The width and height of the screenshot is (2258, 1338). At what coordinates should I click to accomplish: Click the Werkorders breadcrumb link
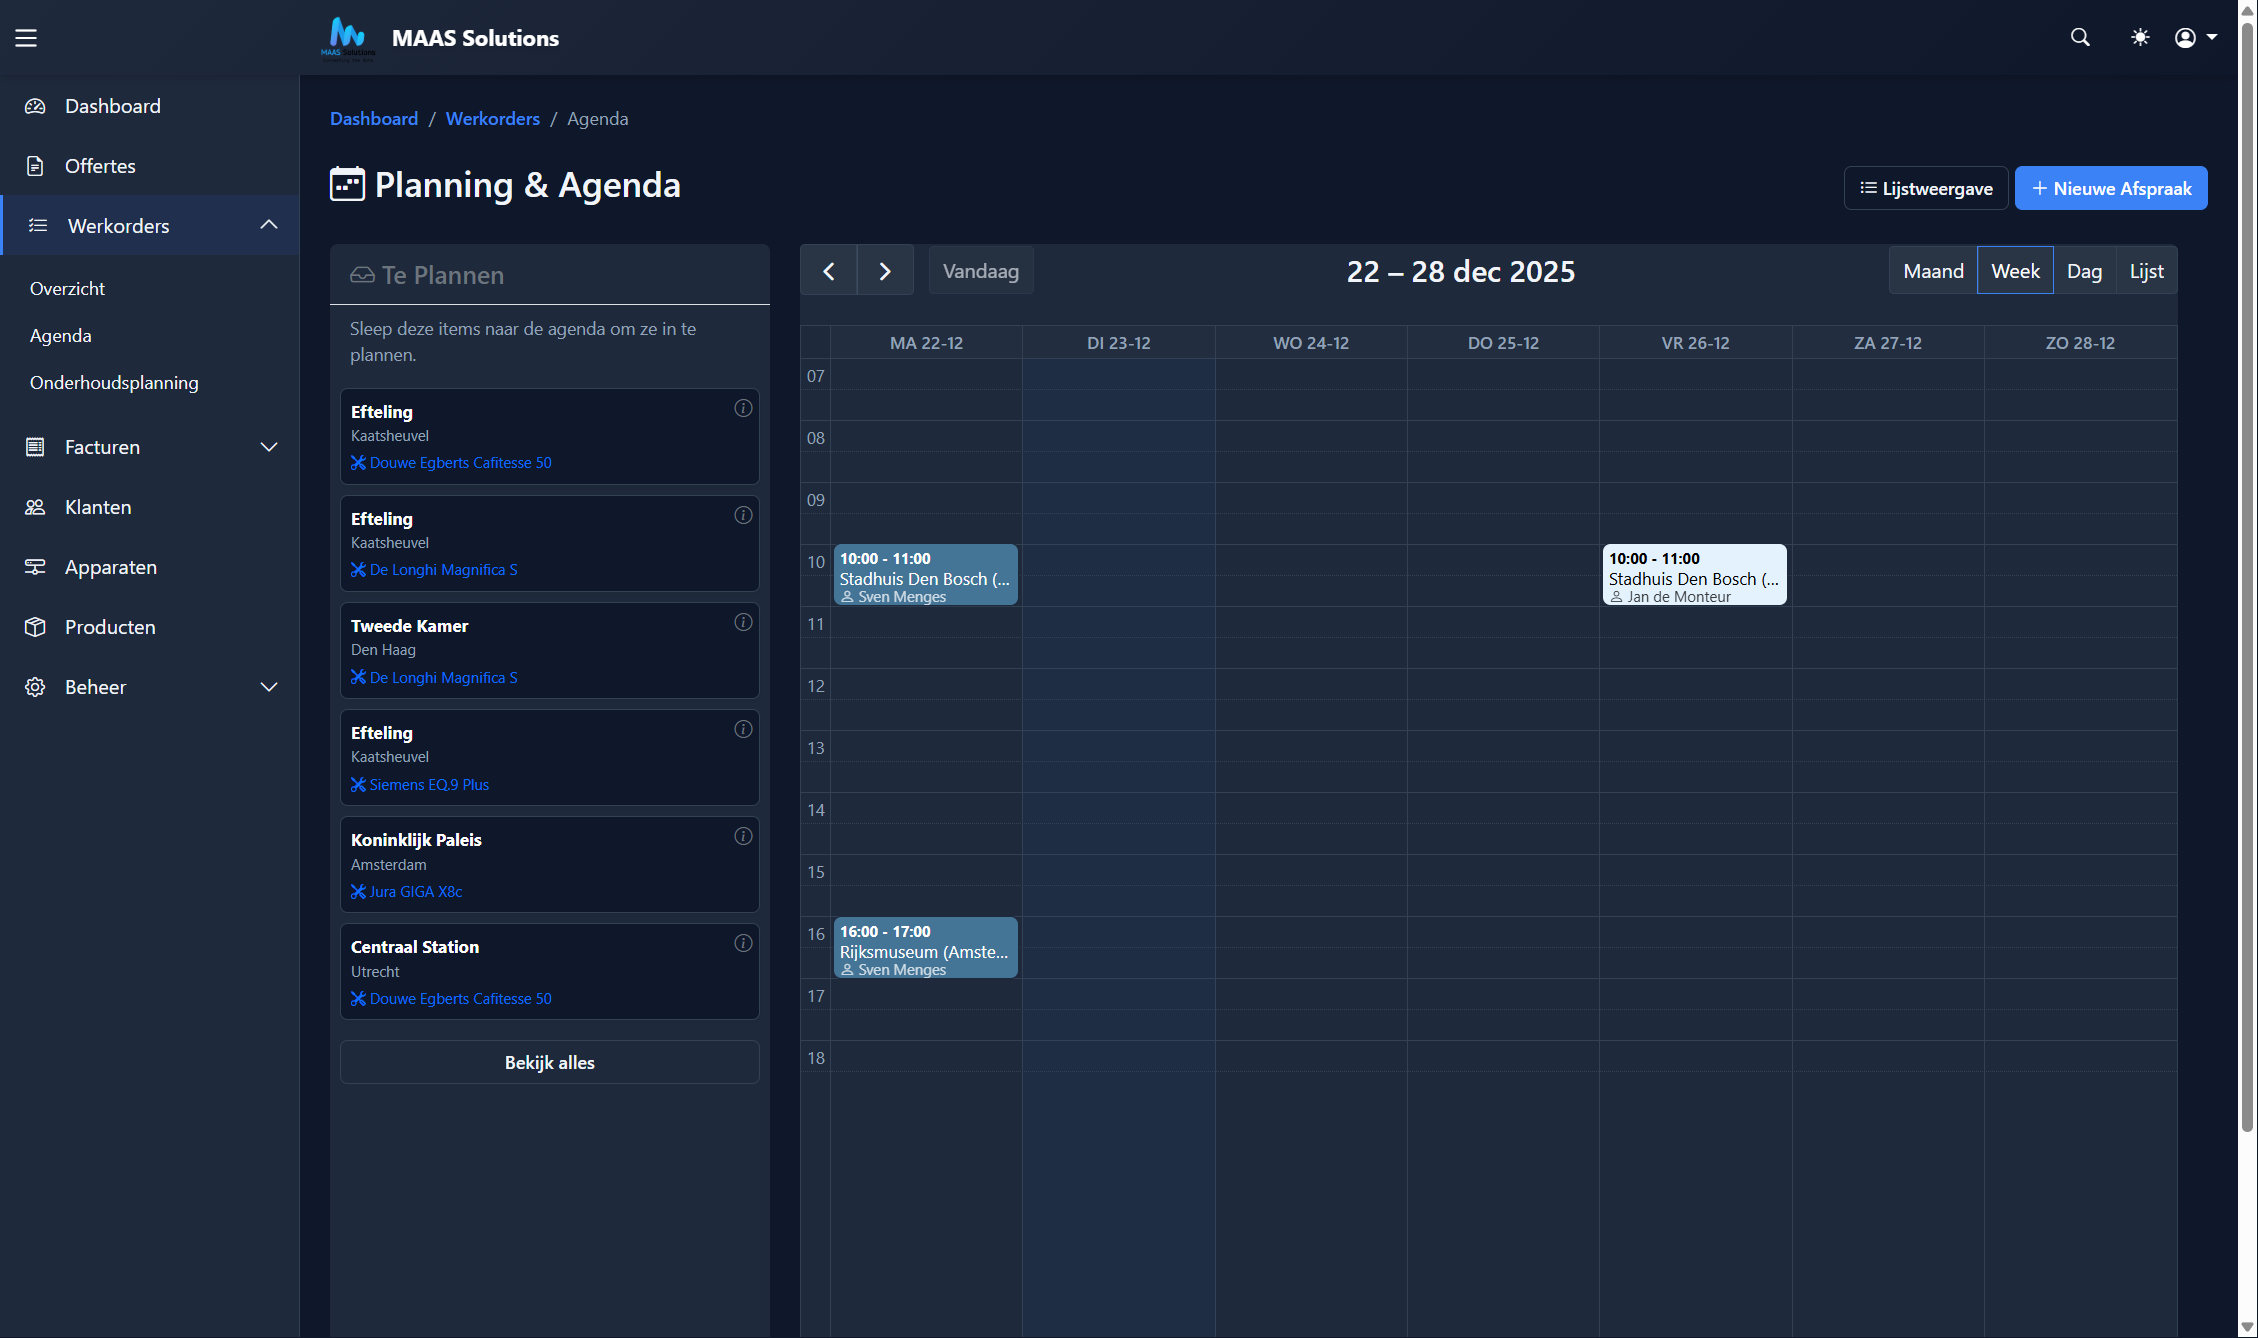click(492, 118)
